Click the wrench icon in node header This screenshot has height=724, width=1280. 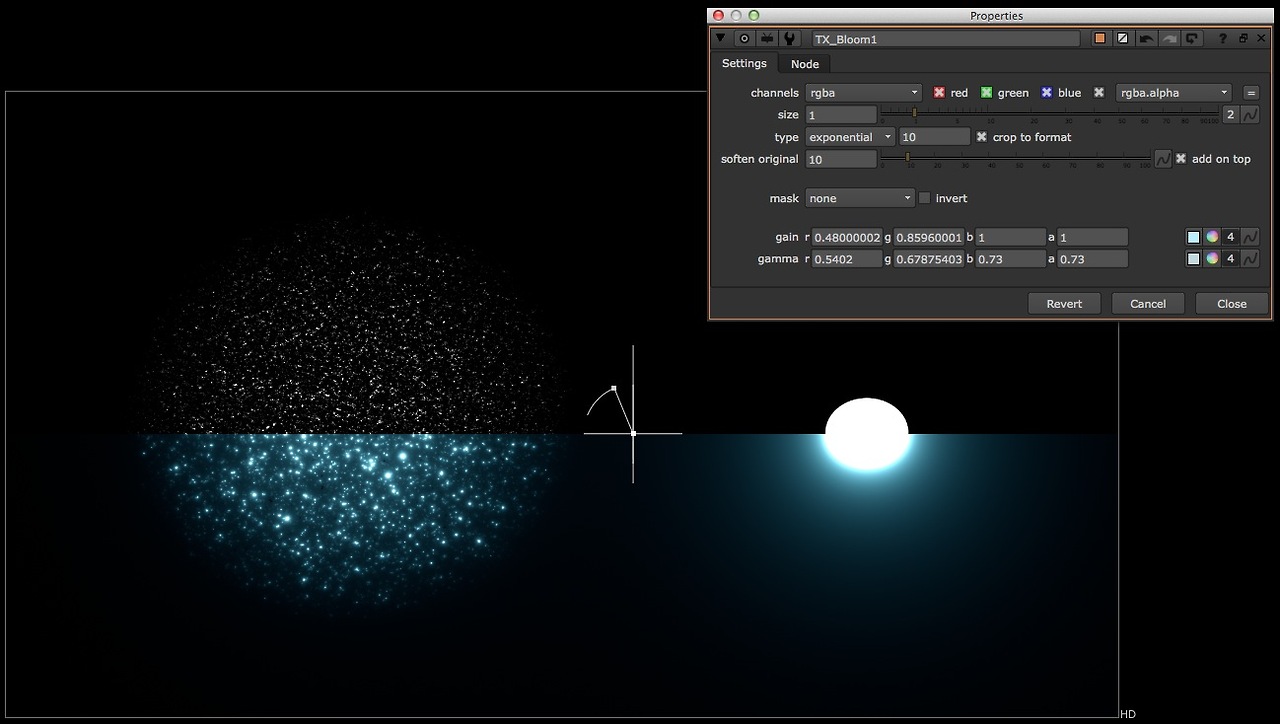pyautogui.click(x=790, y=39)
